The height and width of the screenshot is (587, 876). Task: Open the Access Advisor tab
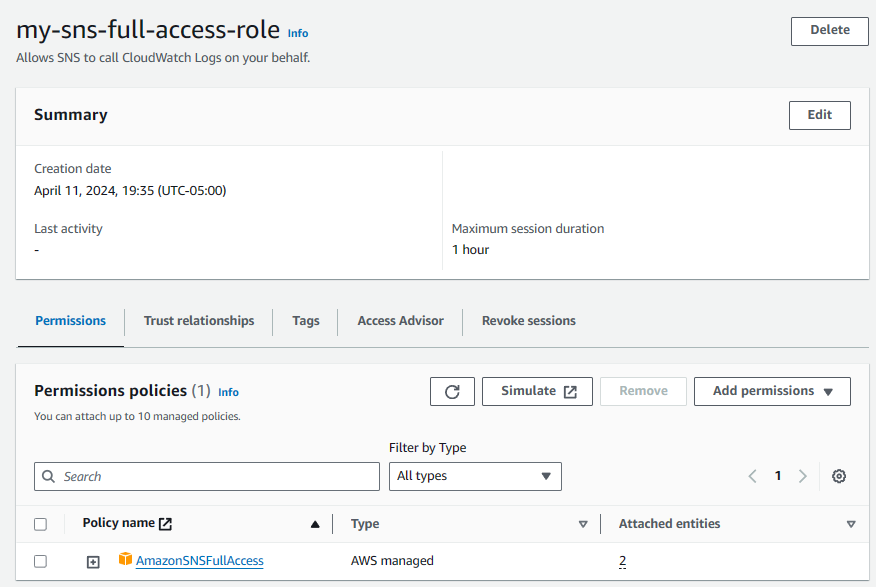tap(401, 321)
